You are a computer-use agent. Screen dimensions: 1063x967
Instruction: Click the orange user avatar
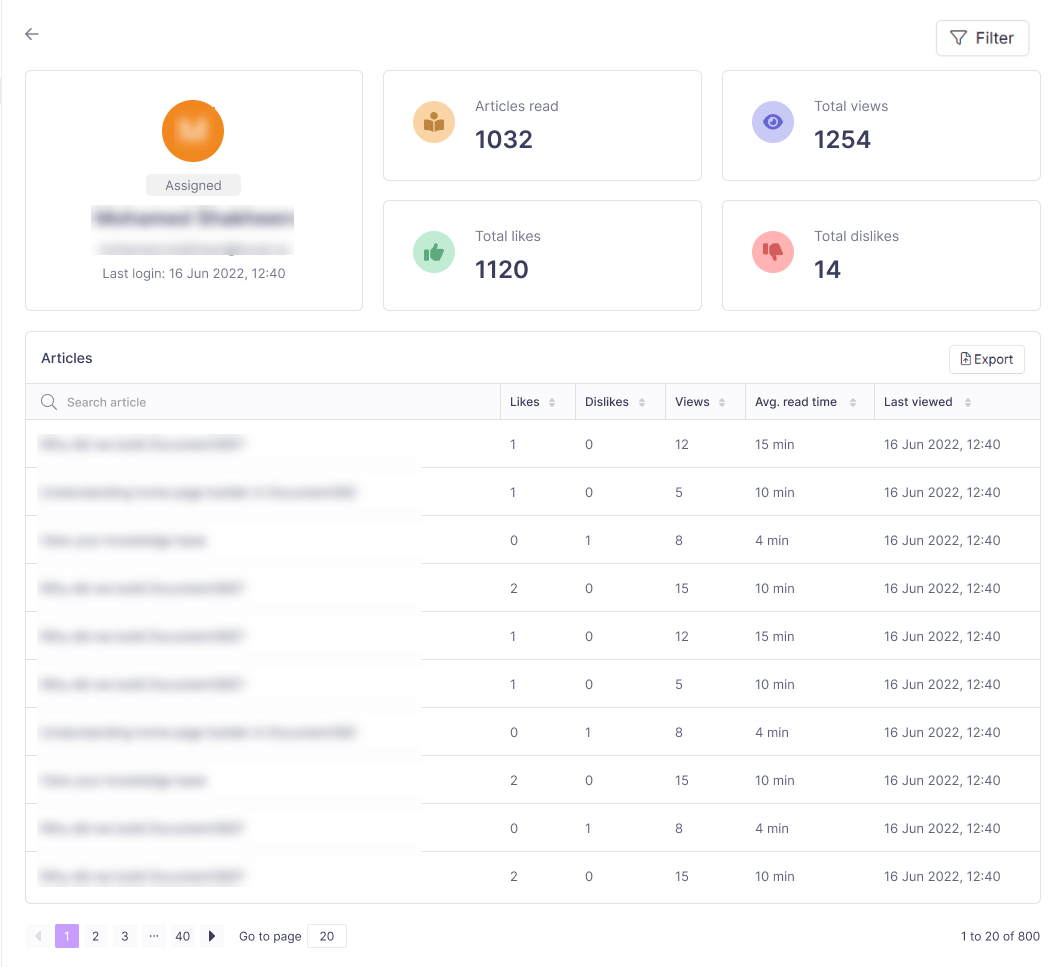(x=193, y=131)
